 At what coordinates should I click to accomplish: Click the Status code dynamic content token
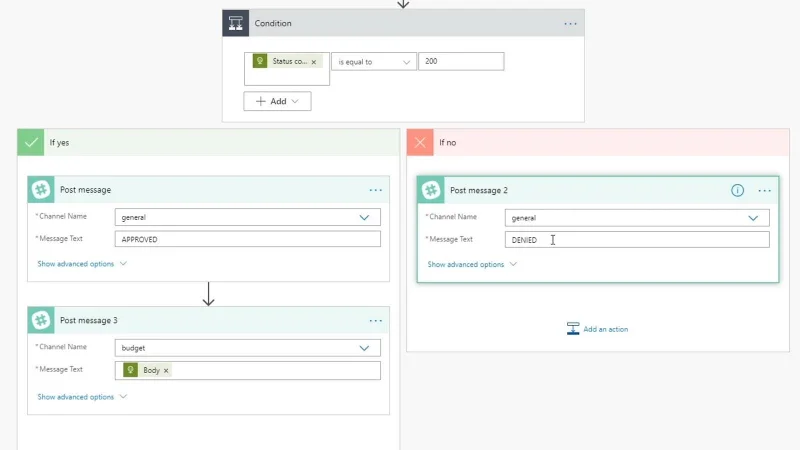tap(287, 61)
